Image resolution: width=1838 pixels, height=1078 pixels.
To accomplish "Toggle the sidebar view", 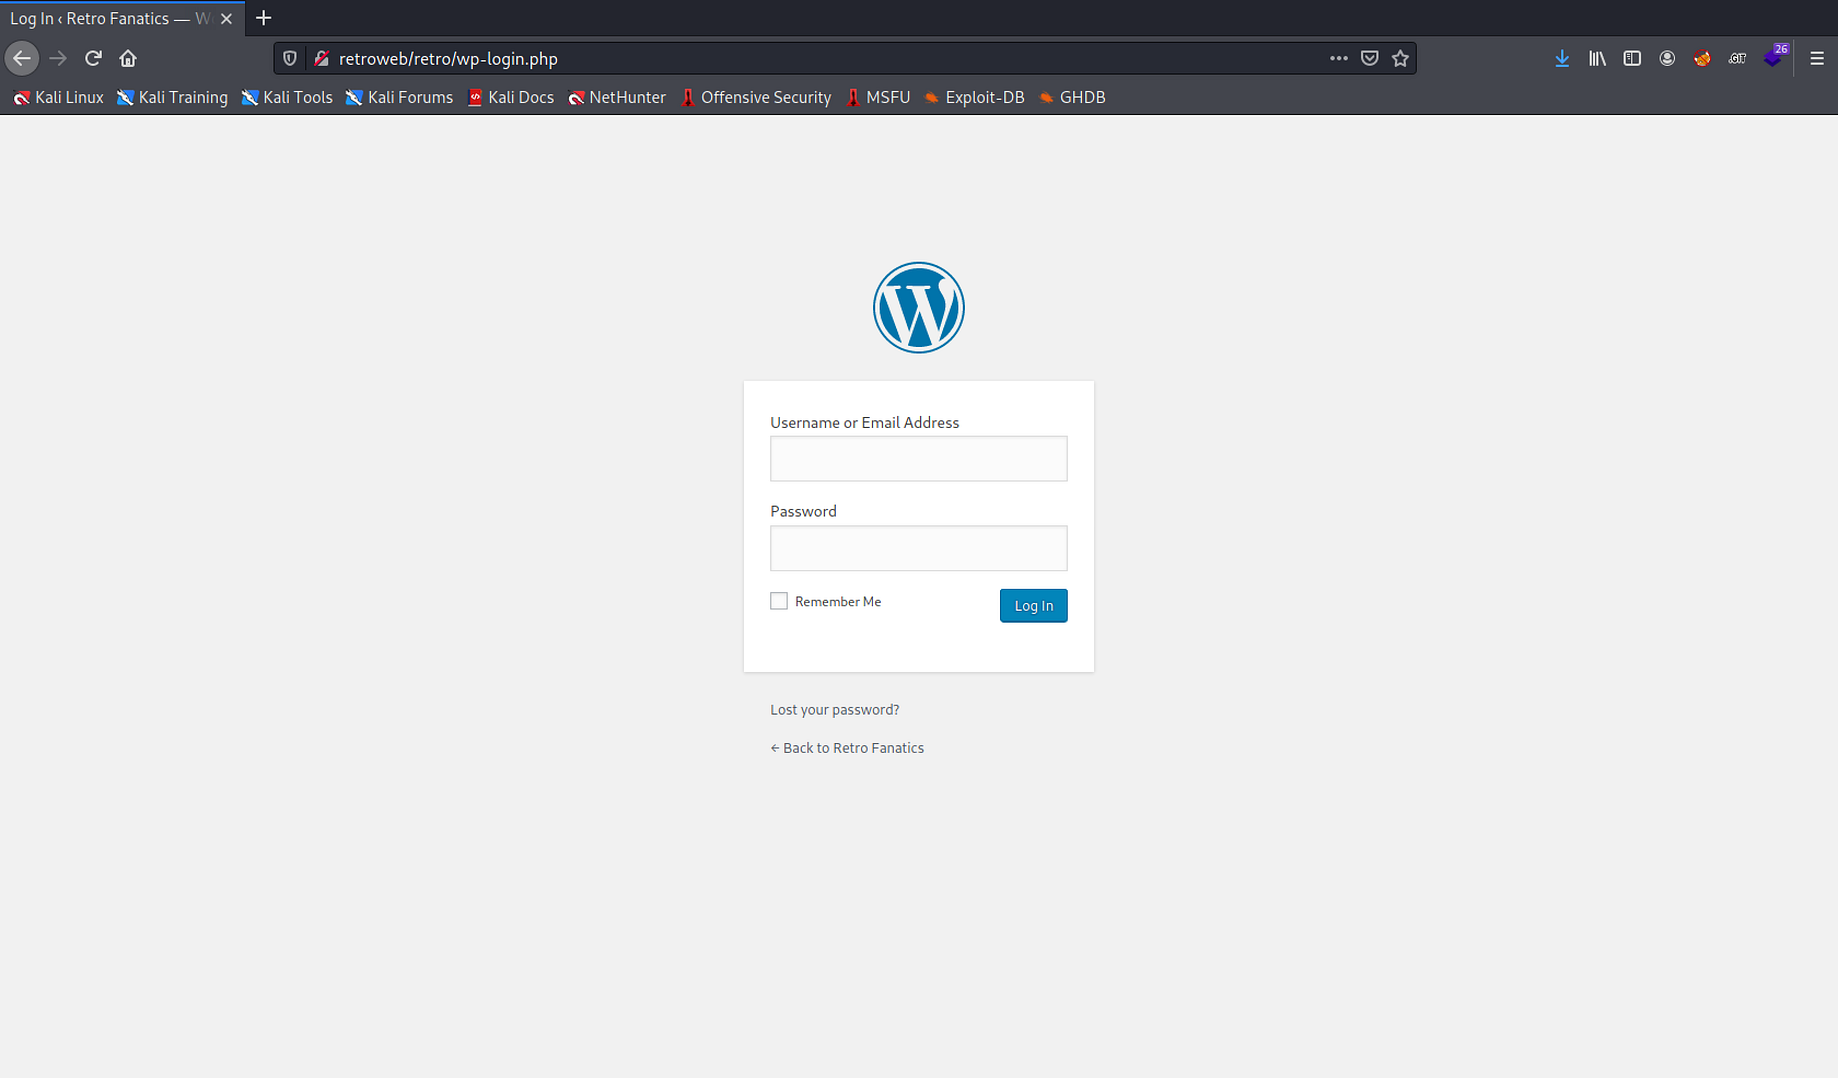I will (1632, 58).
